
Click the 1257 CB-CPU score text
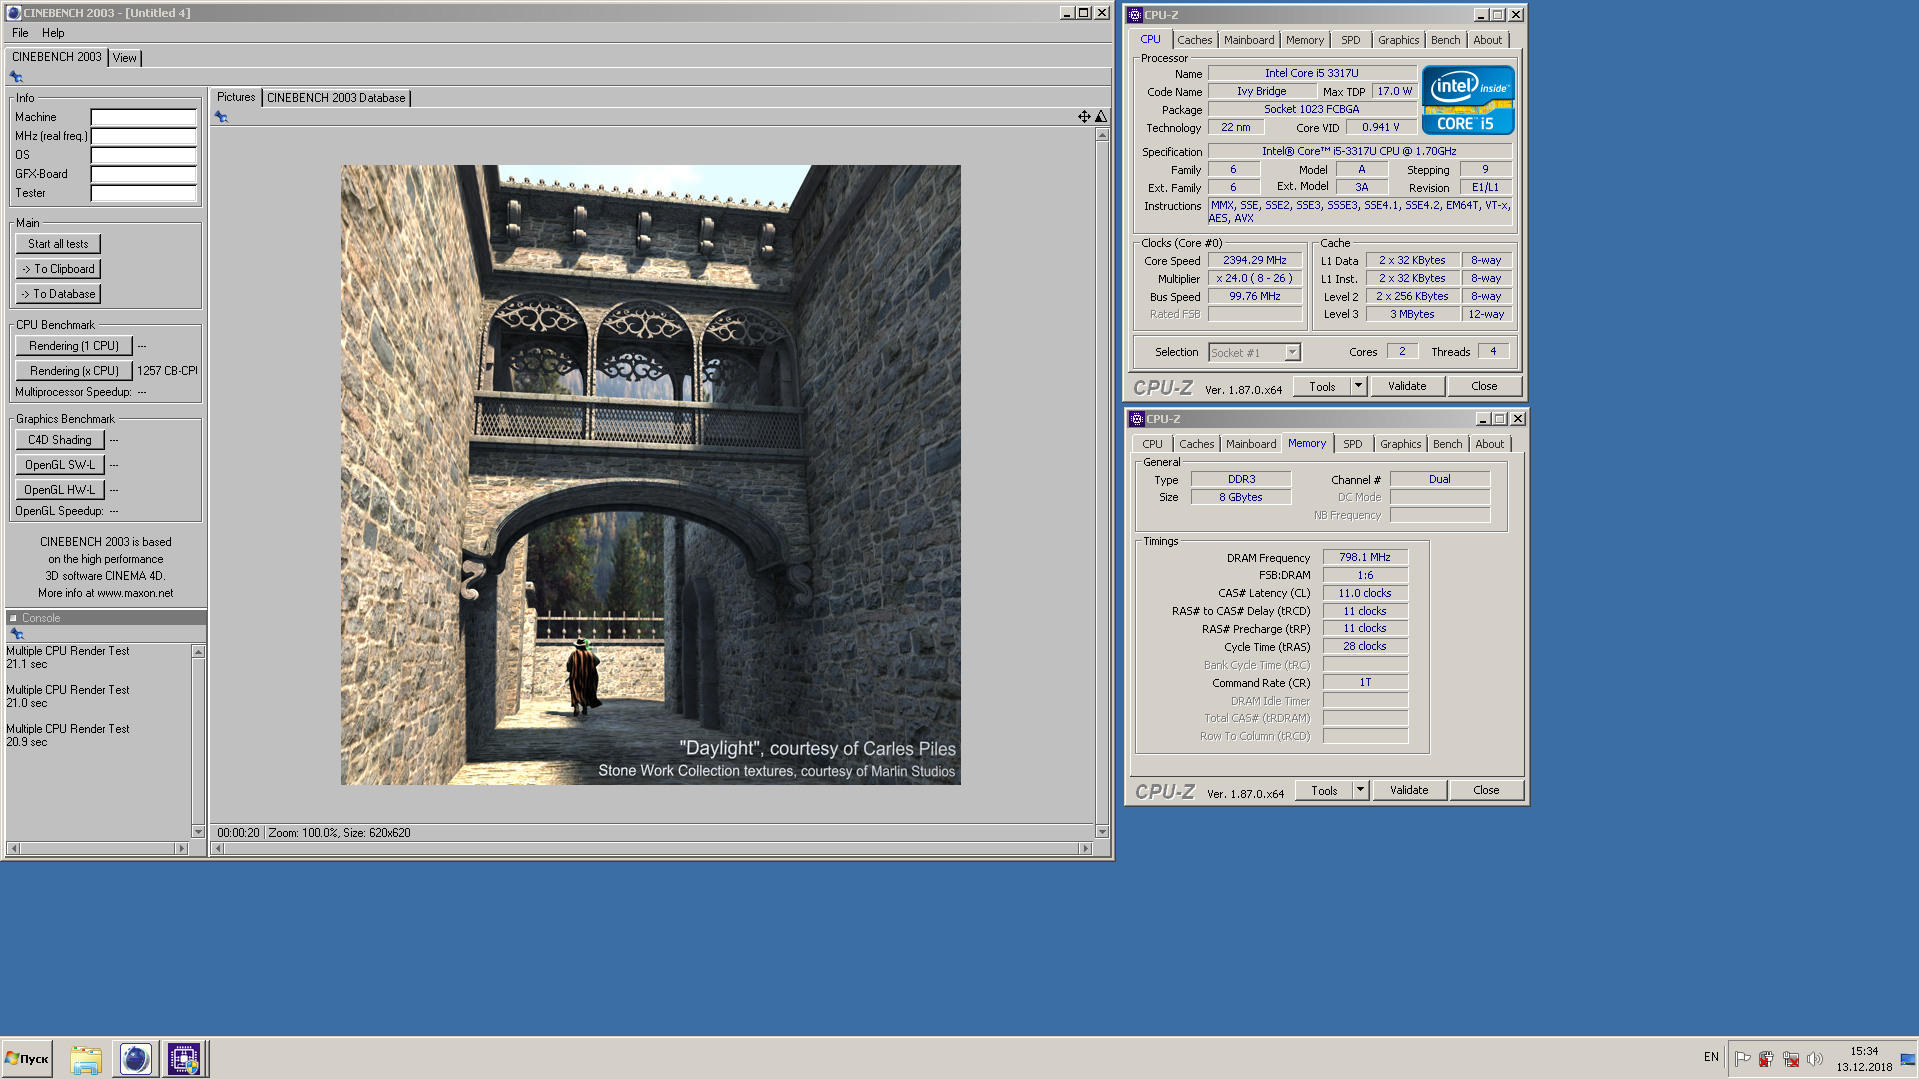click(167, 371)
